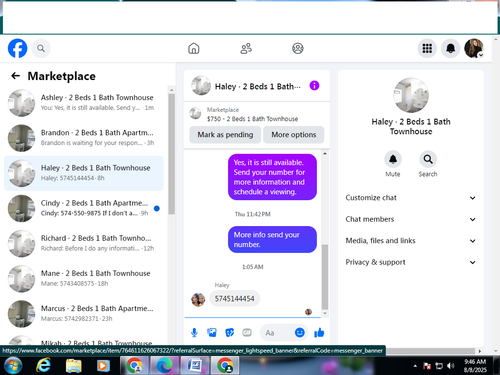The height and width of the screenshot is (375, 500).
Task: Click the chat messages scrollbar thumb
Action: coord(325,277)
